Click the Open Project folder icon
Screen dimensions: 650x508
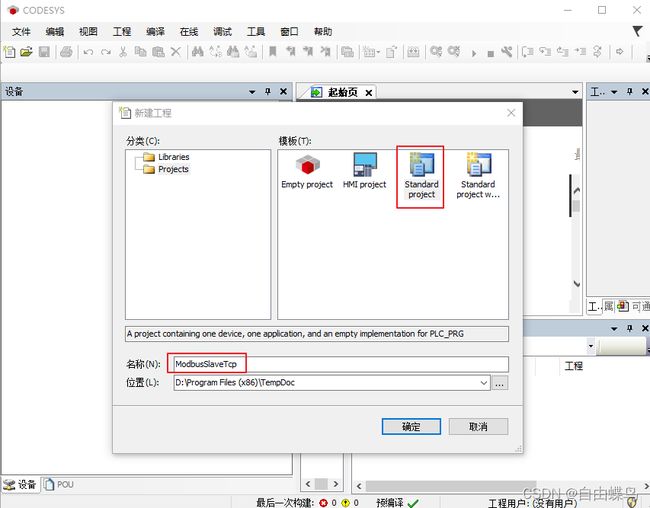pos(26,52)
